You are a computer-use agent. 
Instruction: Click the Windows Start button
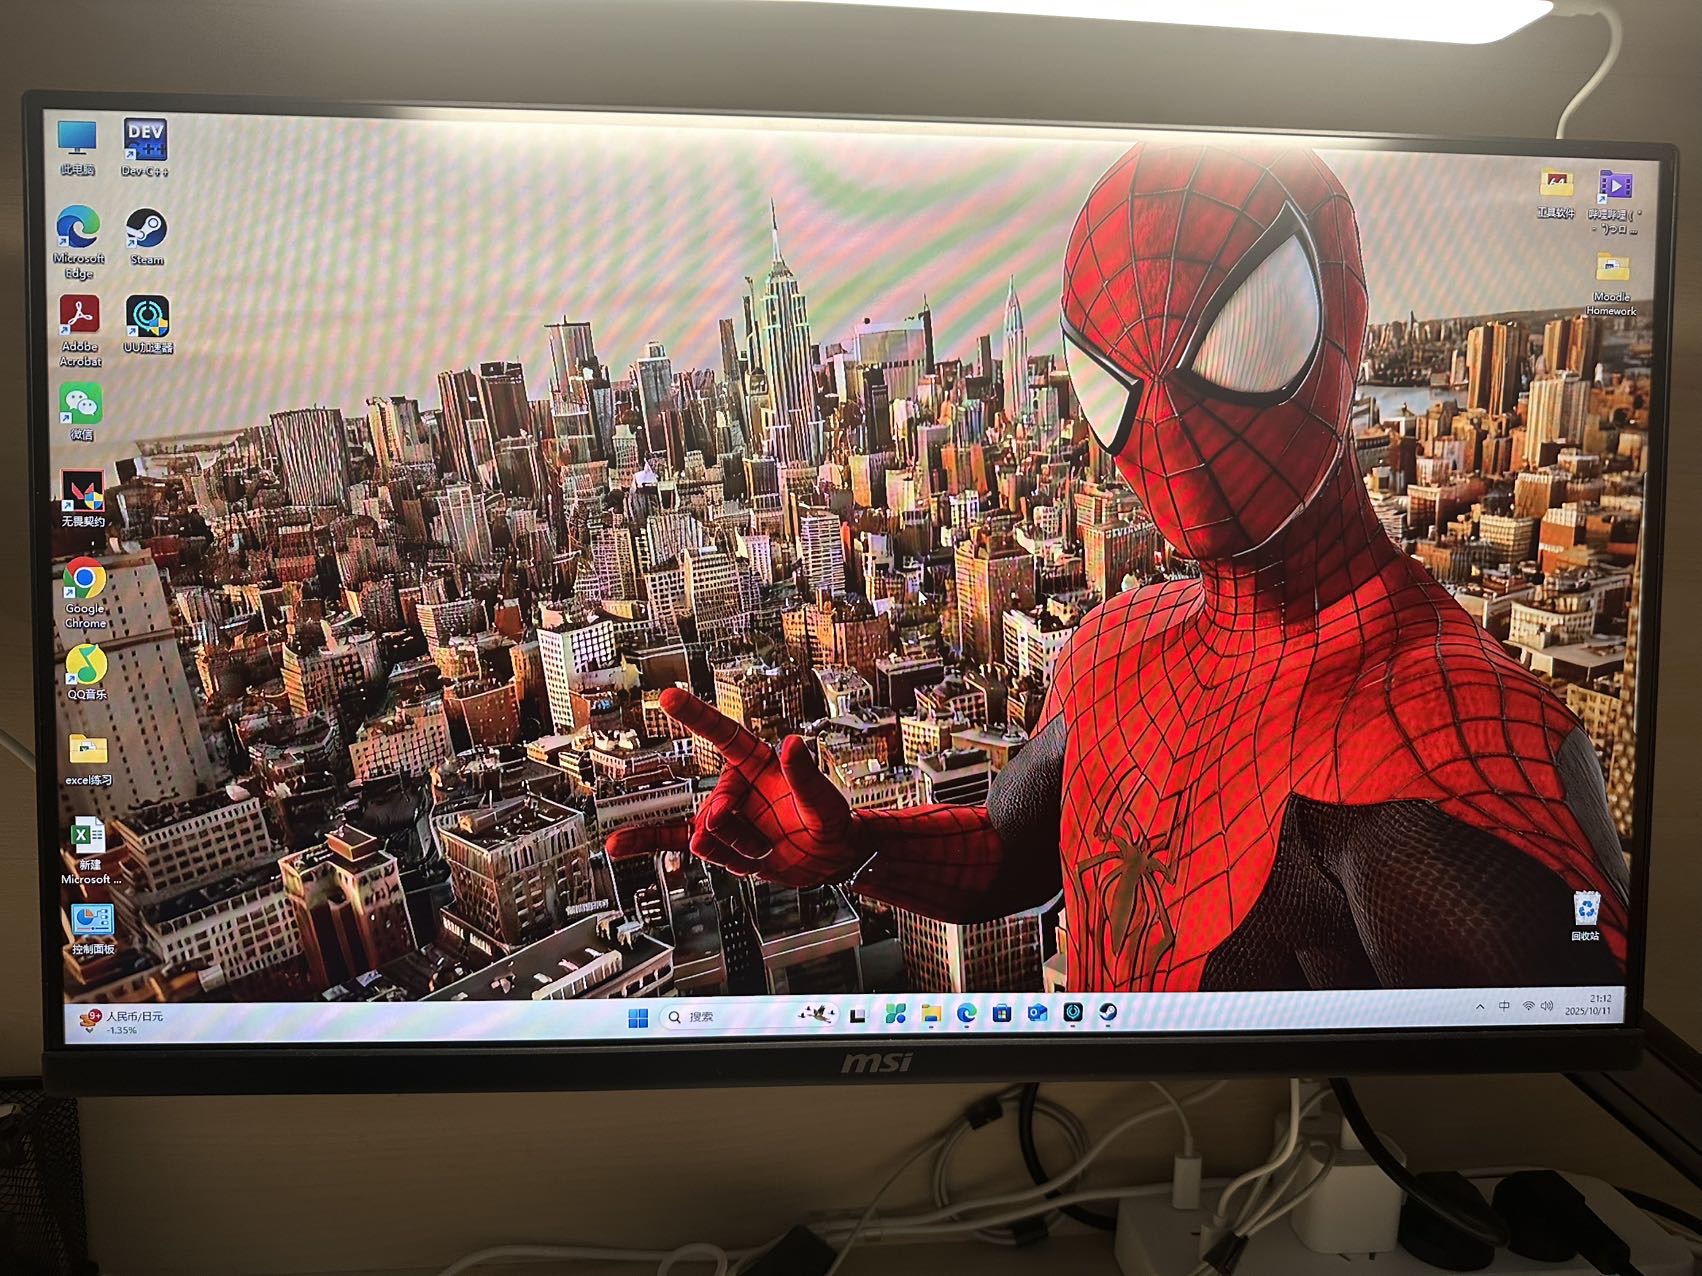point(637,1018)
